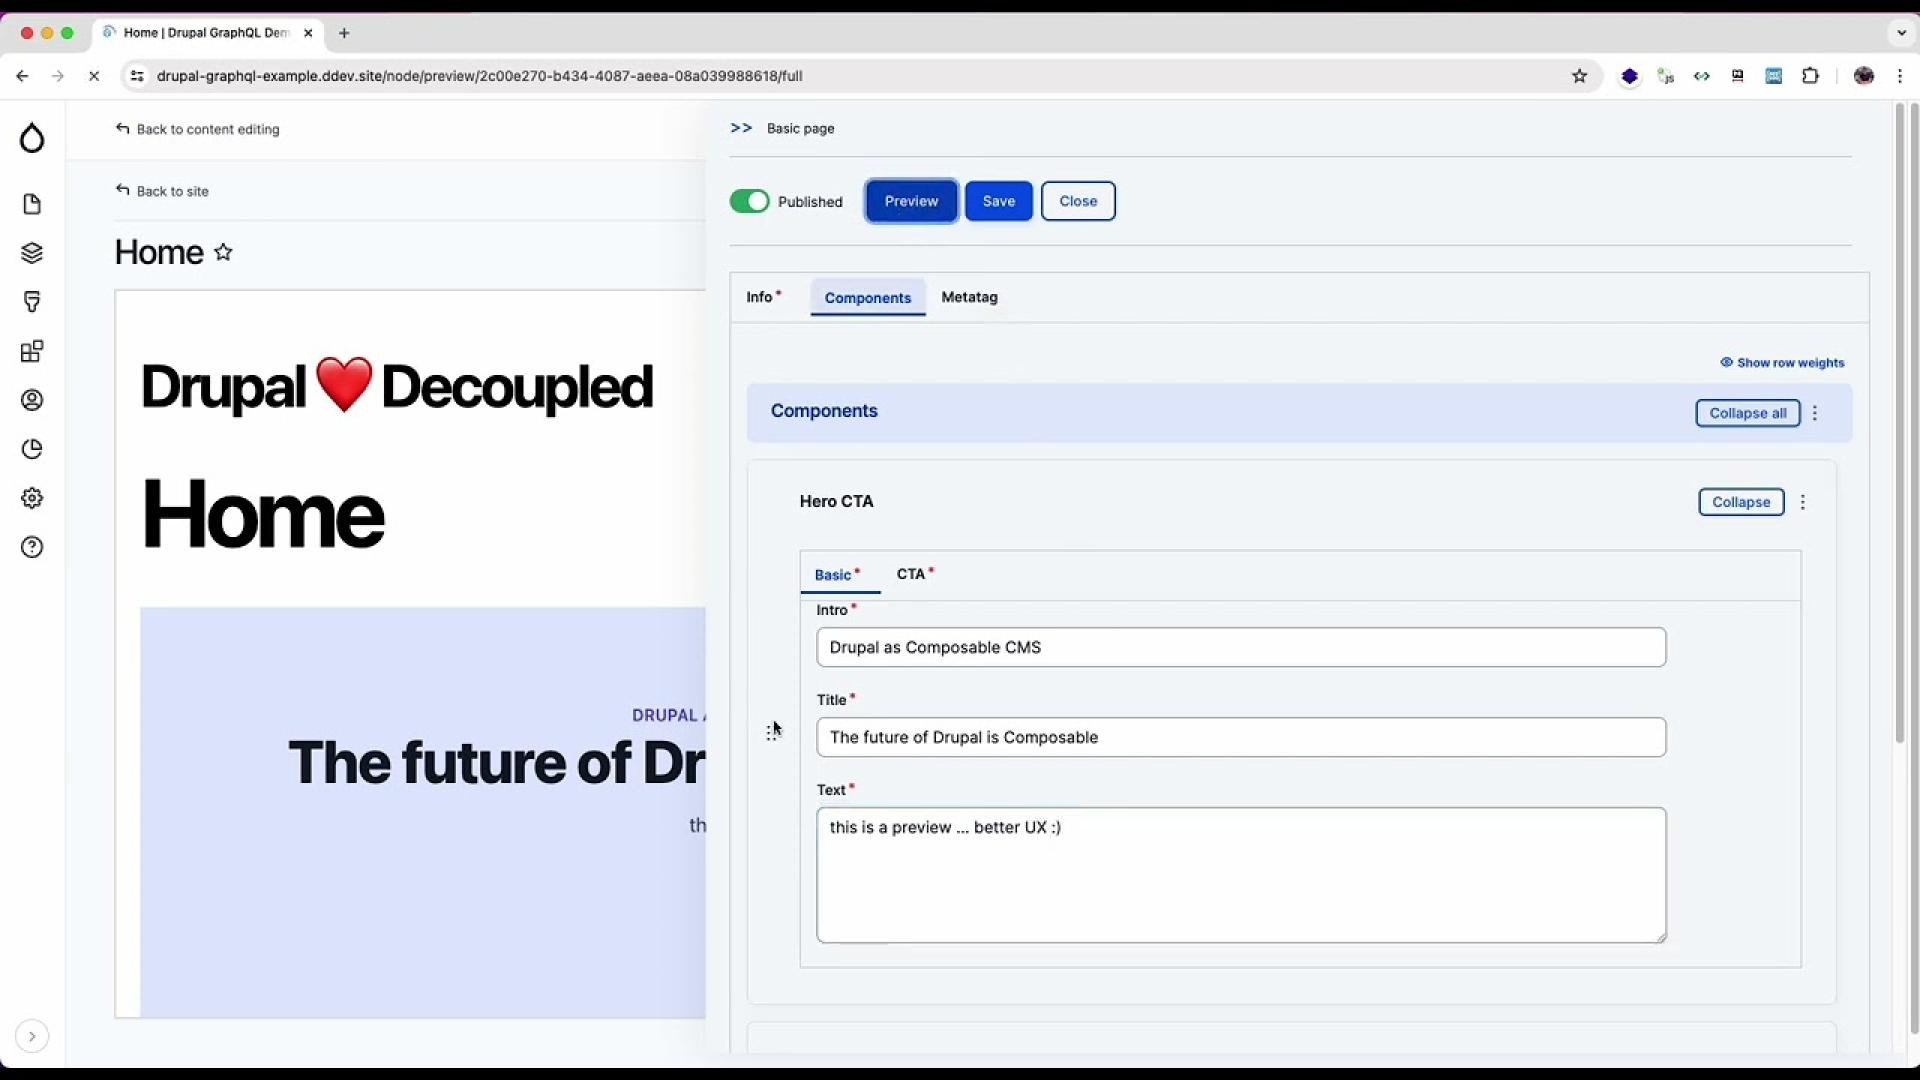This screenshot has height=1080, width=1920.
Task: Open the Components three-dot menu
Action: click(x=1815, y=413)
